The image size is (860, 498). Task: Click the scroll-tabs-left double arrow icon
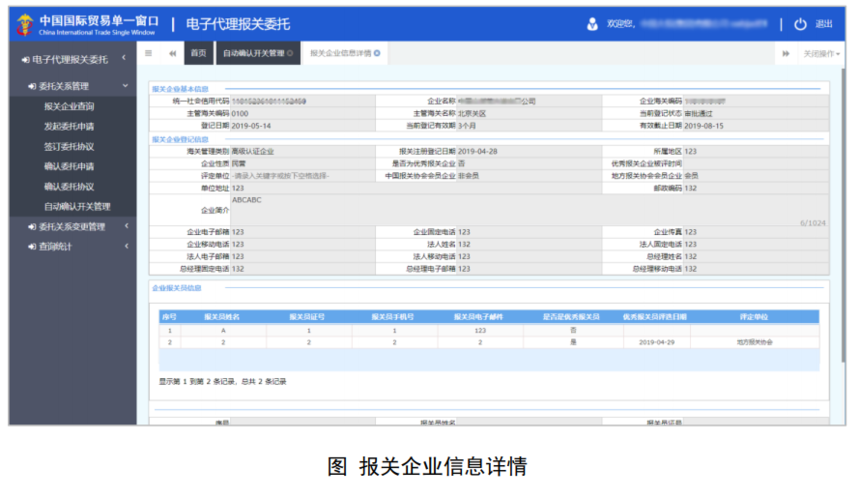click(x=173, y=53)
